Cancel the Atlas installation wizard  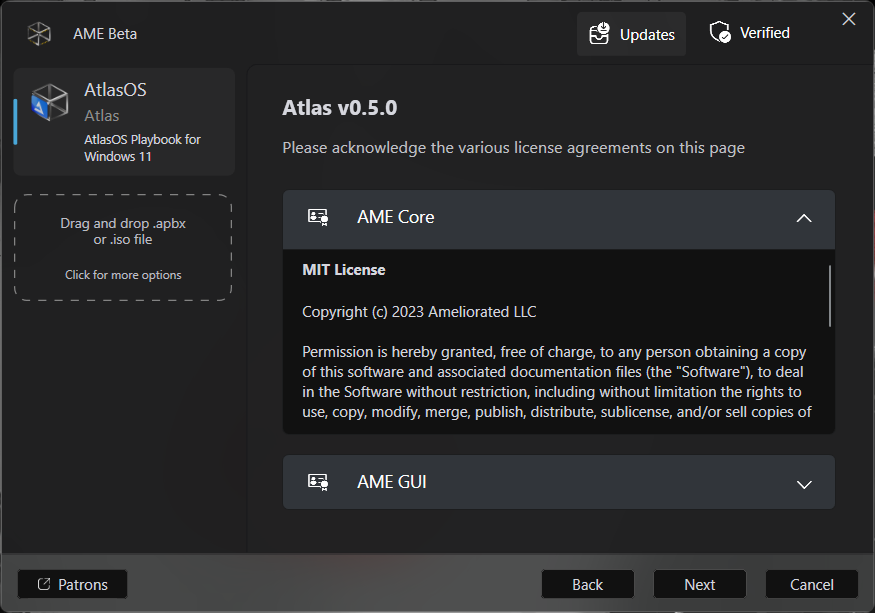[811, 584]
